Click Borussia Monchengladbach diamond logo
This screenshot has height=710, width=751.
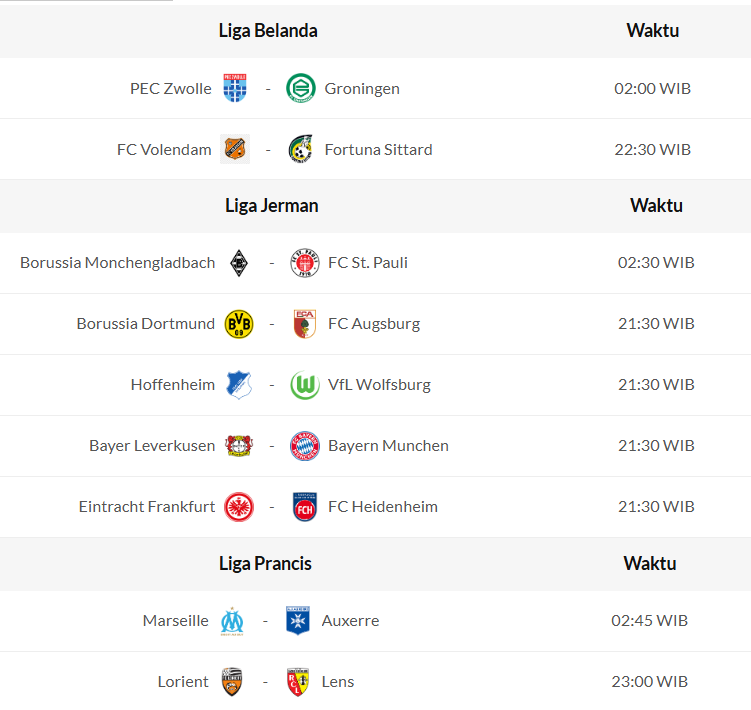tap(239, 263)
